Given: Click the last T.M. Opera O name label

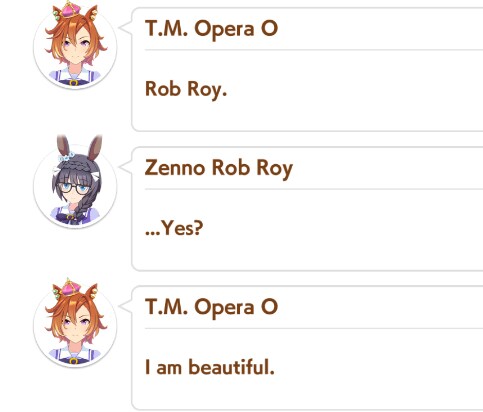Looking at the screenshot, I should pos(211,307).
